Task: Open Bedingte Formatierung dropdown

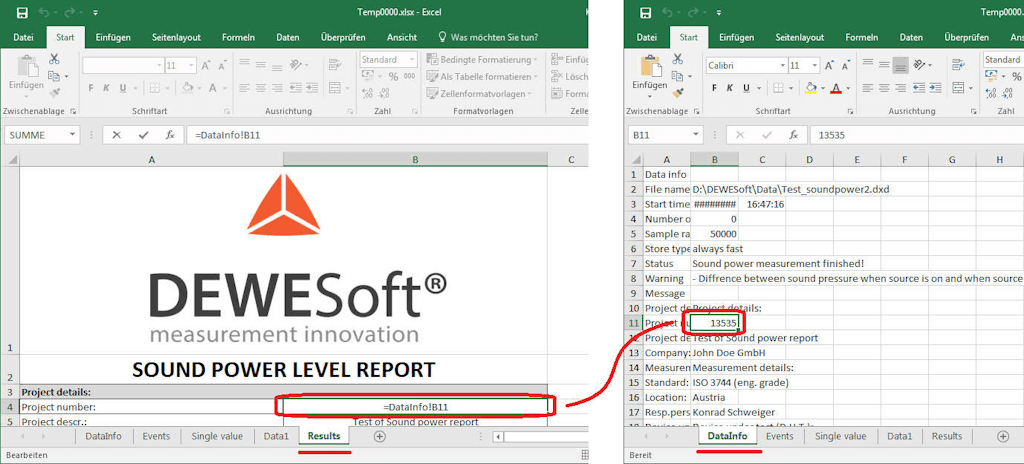Action: pyautogui.click(x=481, y=59)
